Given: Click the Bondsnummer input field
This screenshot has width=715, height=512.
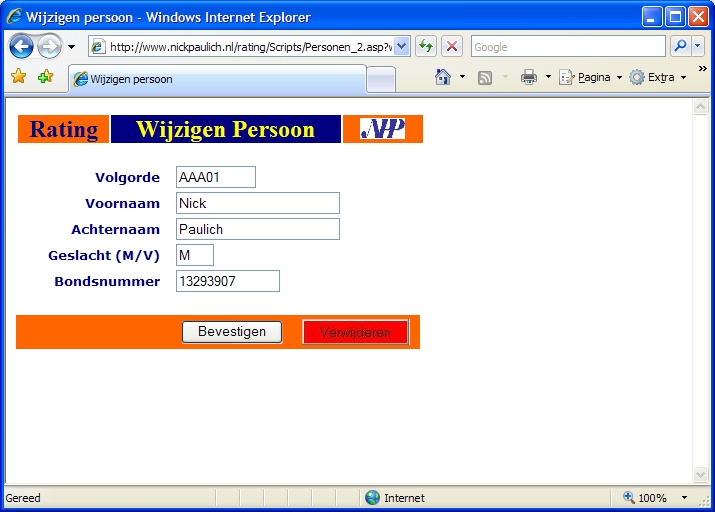Looking at the screenshot, I should coord(227,282).
